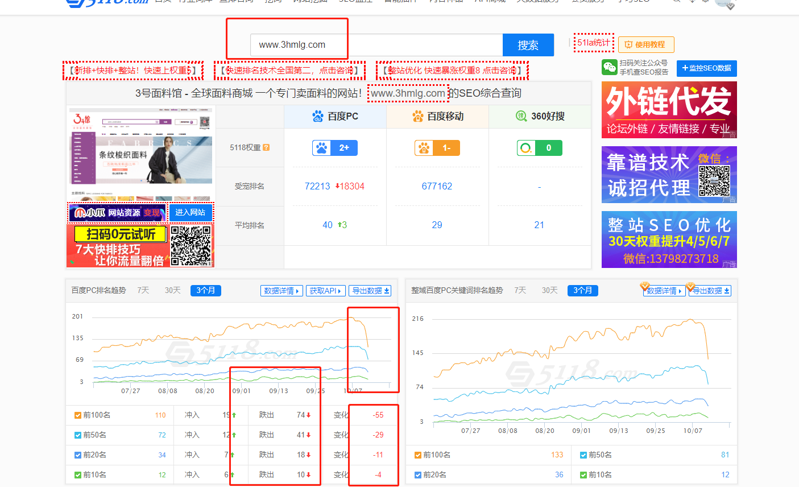Click the 进入网站 button
The height and width of the screenshot is (487, 799).
[190, 212]
